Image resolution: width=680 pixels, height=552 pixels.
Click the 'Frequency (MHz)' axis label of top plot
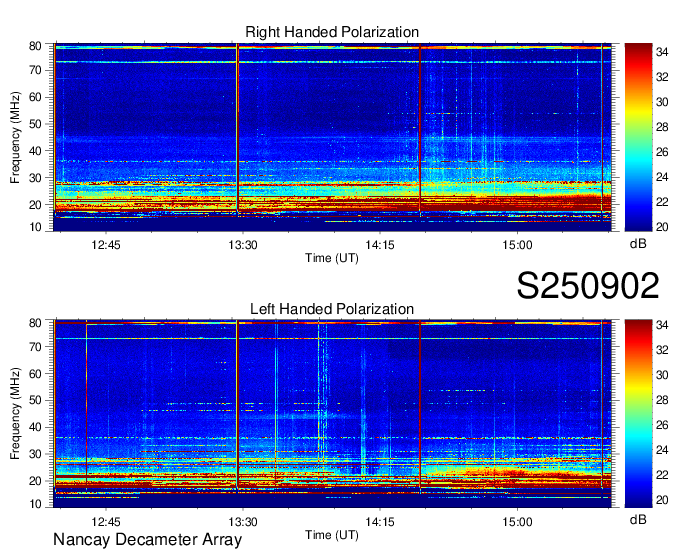click(x=15, y=137)
